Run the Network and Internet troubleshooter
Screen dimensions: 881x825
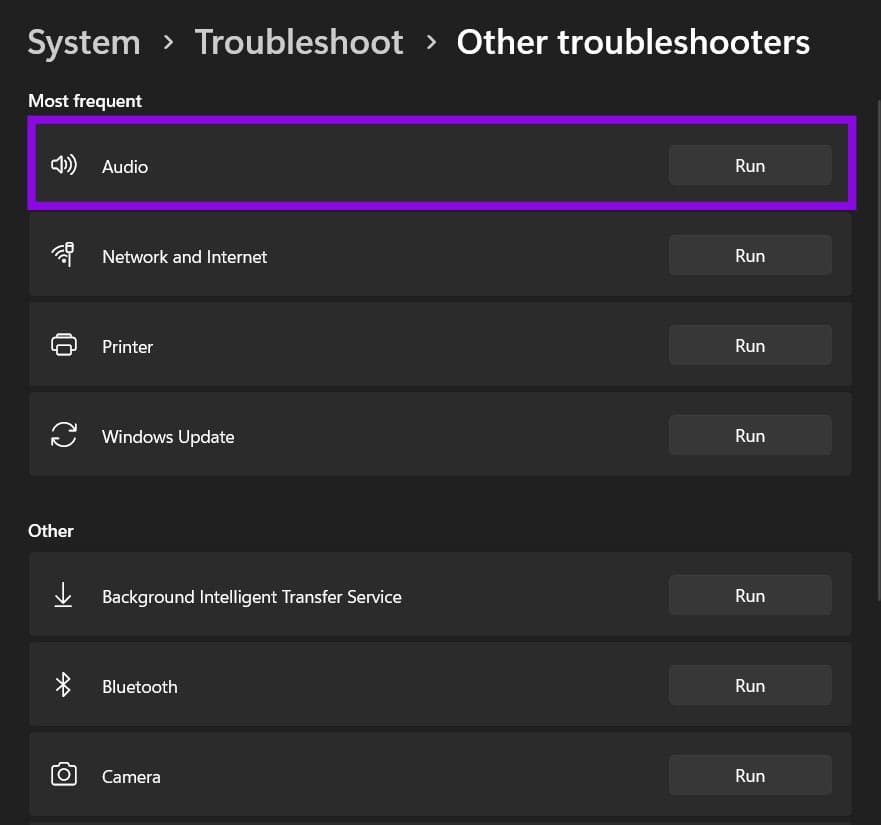[x=750, y=255]
